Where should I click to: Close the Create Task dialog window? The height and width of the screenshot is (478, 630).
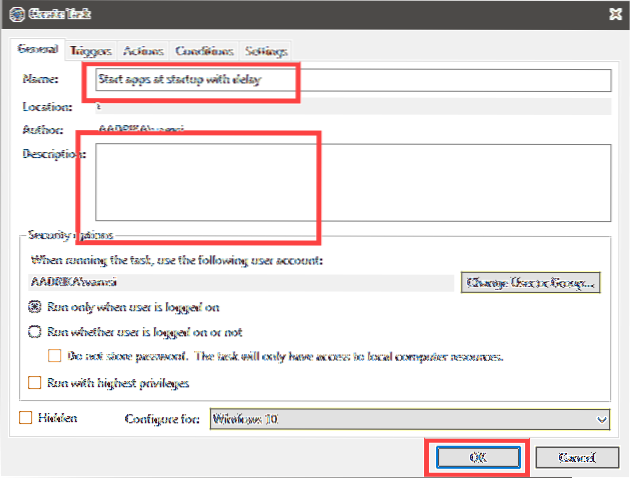point(611,13)
